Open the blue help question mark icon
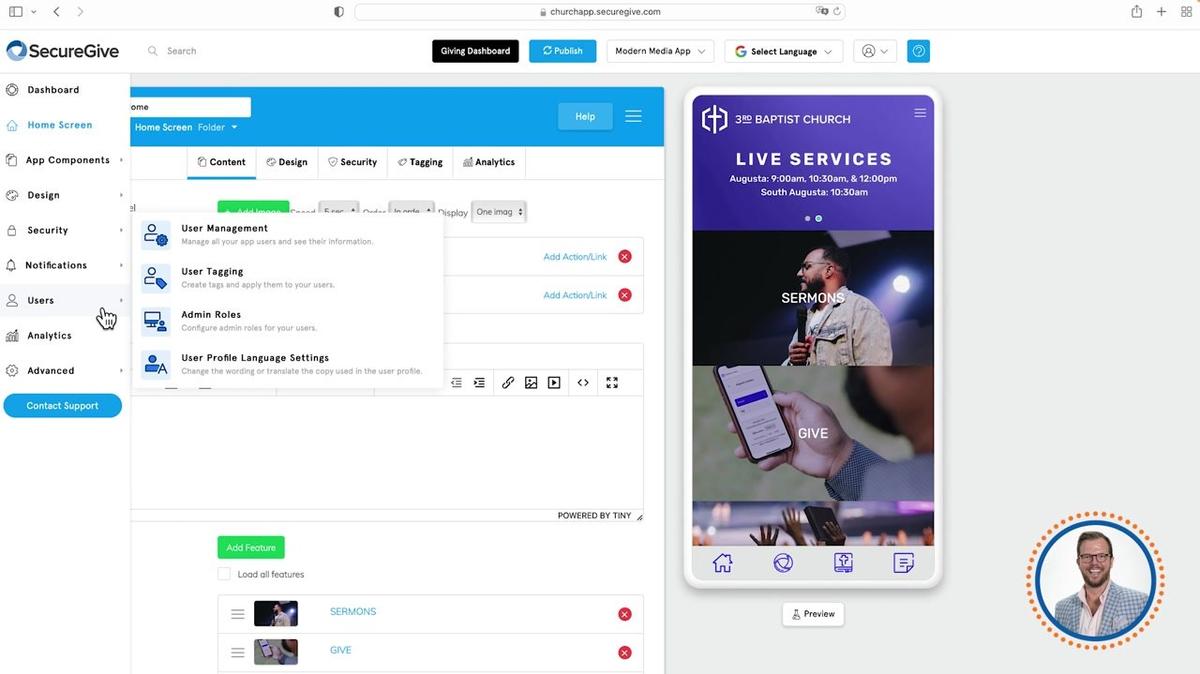 (918, 50)
